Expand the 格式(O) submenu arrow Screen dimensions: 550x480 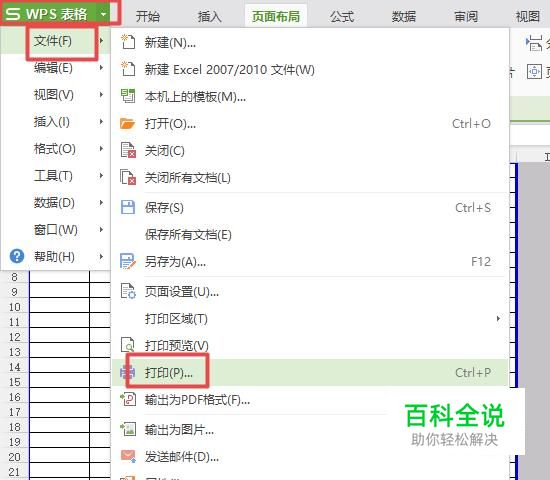pyautogui.click(x=101, y=148)
